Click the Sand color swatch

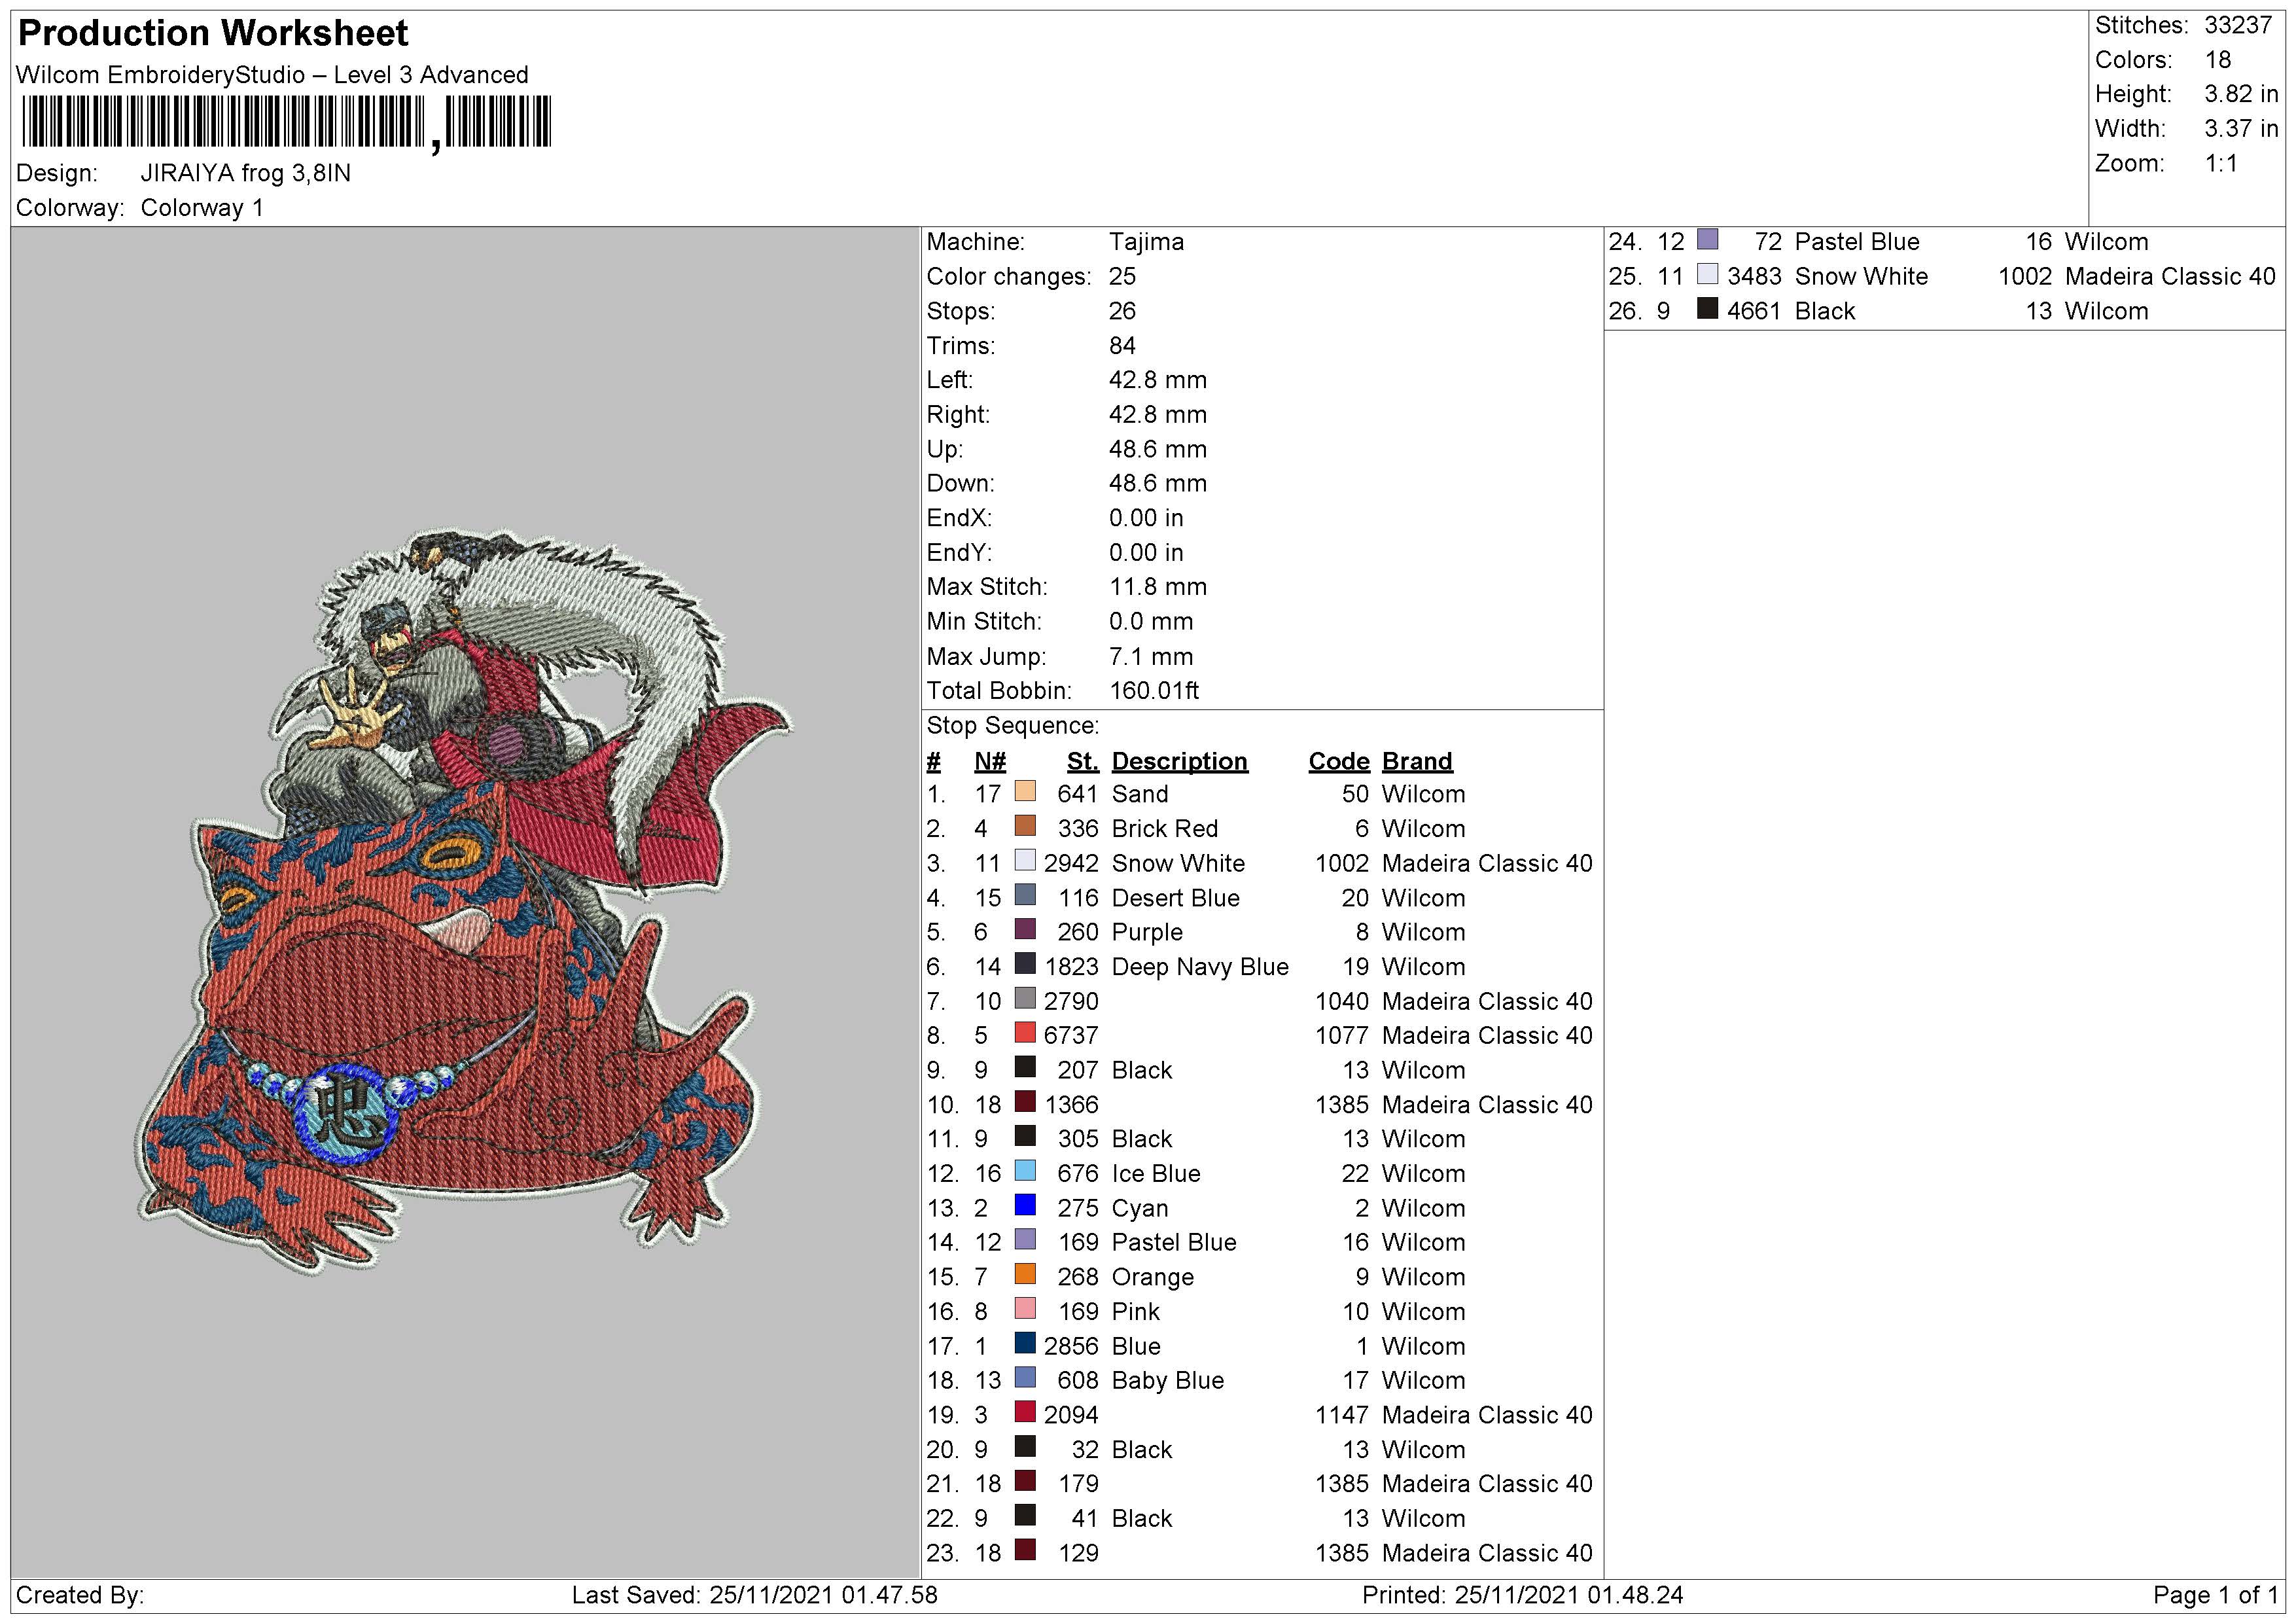tap(1025, 792)
